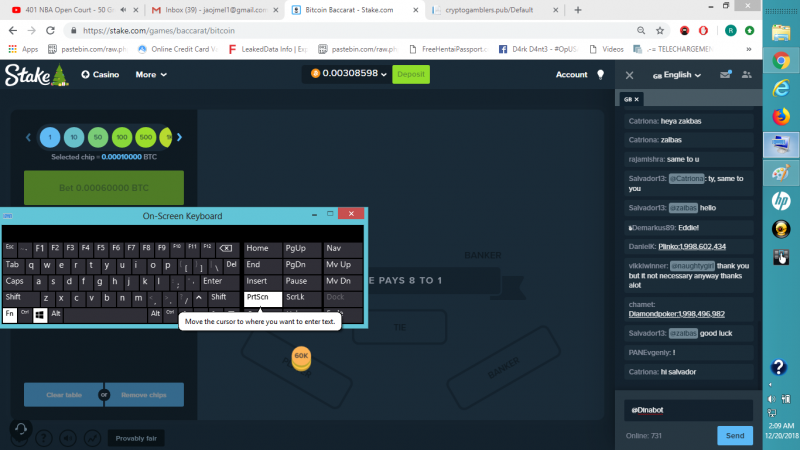
Task: Click PrtScn on the On-Screen Keyboard
Action: (x=263, y=298)
